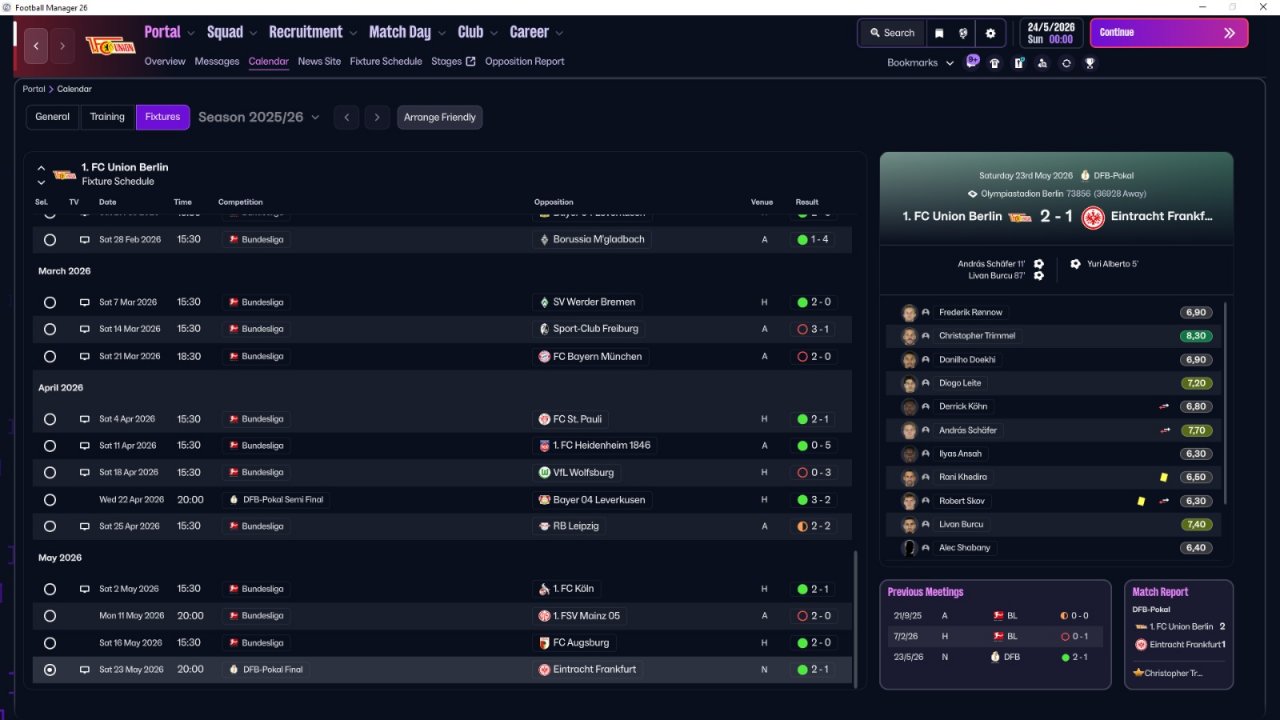Toggle the 1. FC Union Berlin schedule switcher chevrons

tap(41, 175)
